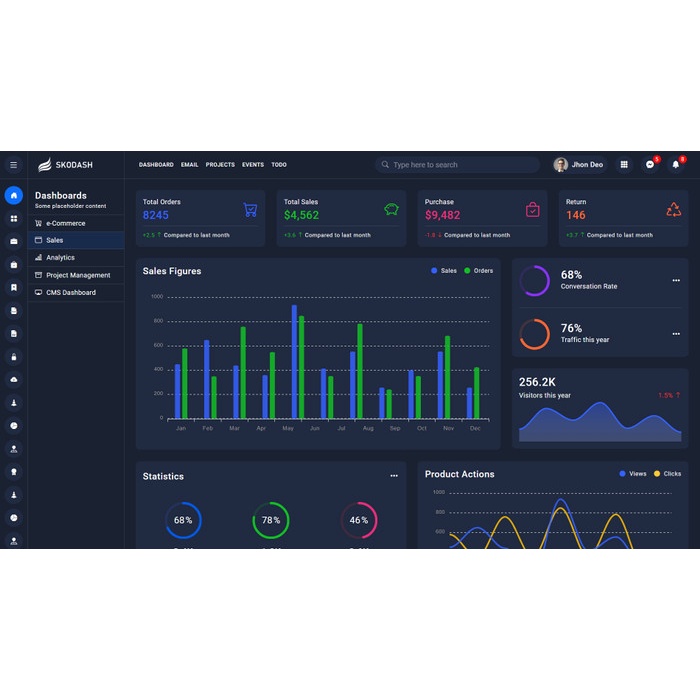Image resolution: width=700 pixels, height=700 pixels.
Task: Click the piggy bank icon on the Total Sales card
Action: click(x=392, y=209)
